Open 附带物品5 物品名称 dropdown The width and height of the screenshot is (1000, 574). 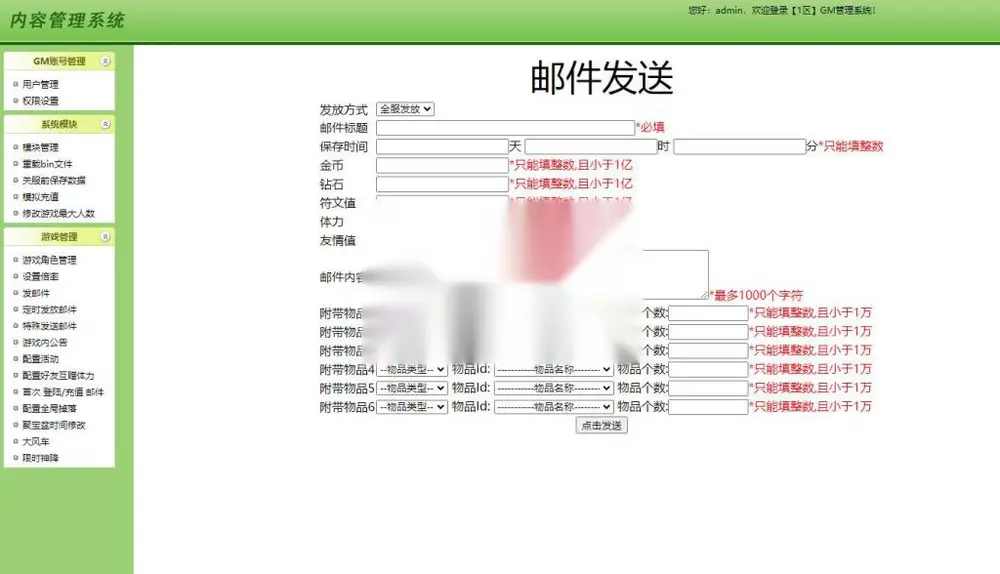click(554, 388)
